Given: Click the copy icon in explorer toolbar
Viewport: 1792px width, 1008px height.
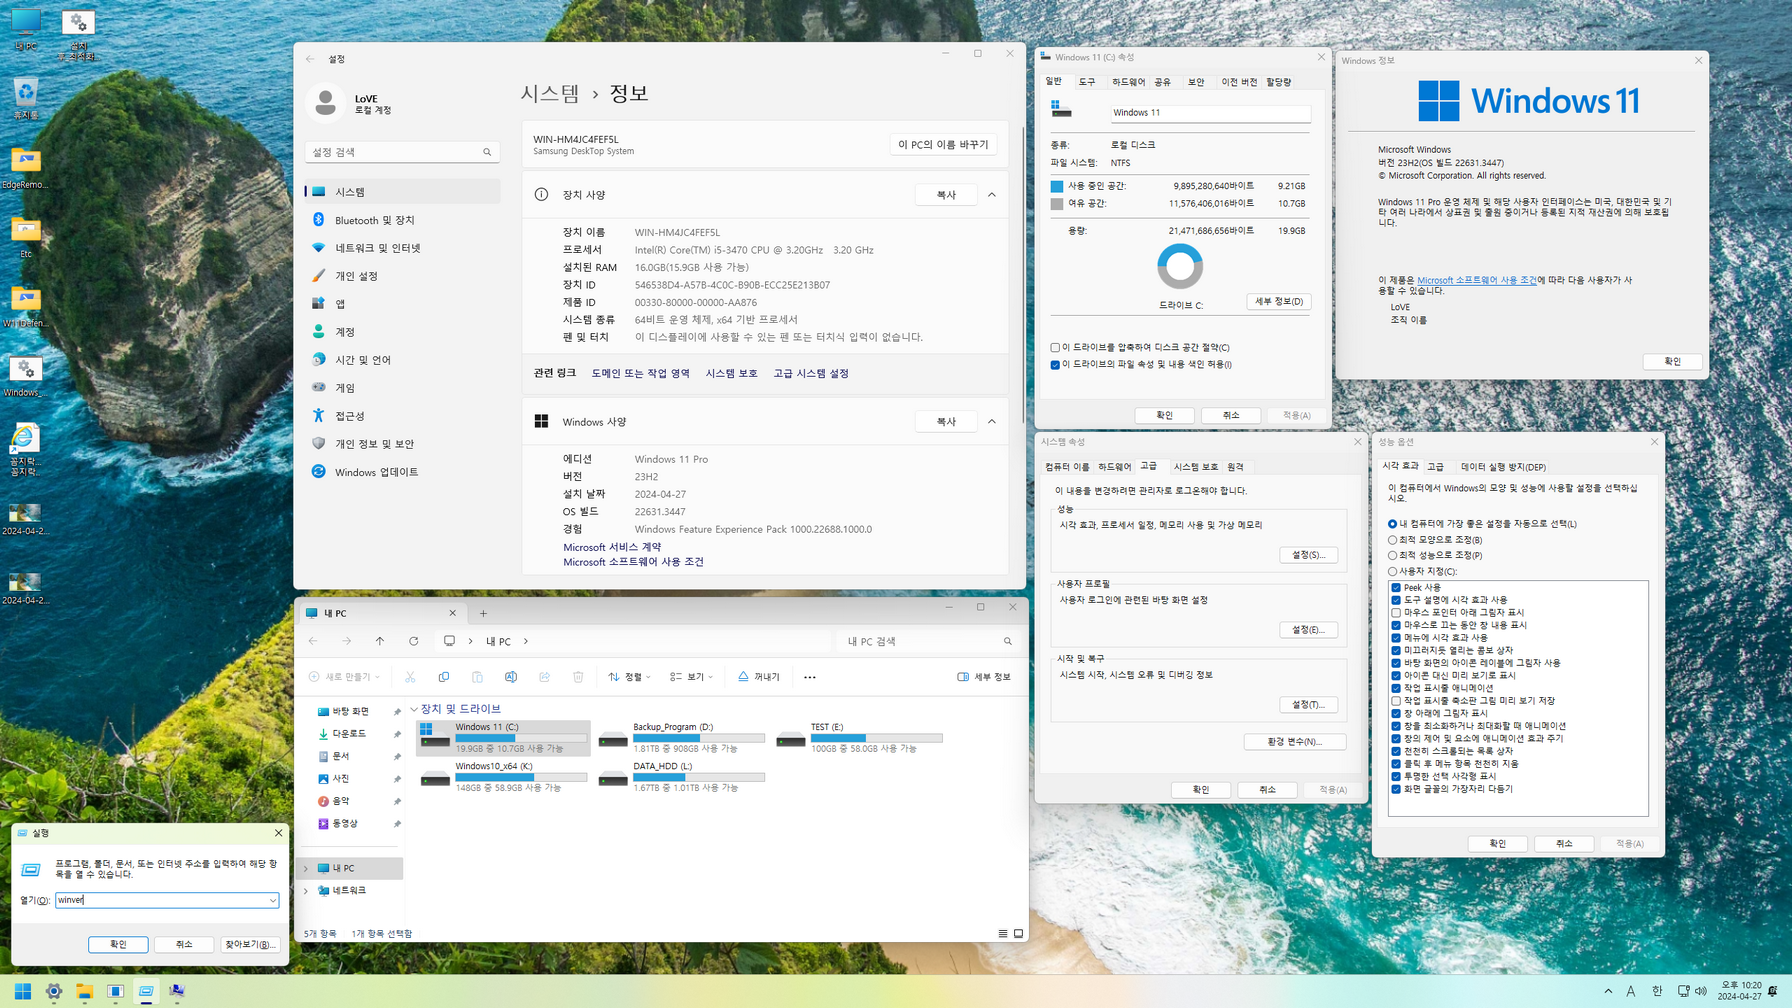Looking at the screenshot, I should pos(444,677).
